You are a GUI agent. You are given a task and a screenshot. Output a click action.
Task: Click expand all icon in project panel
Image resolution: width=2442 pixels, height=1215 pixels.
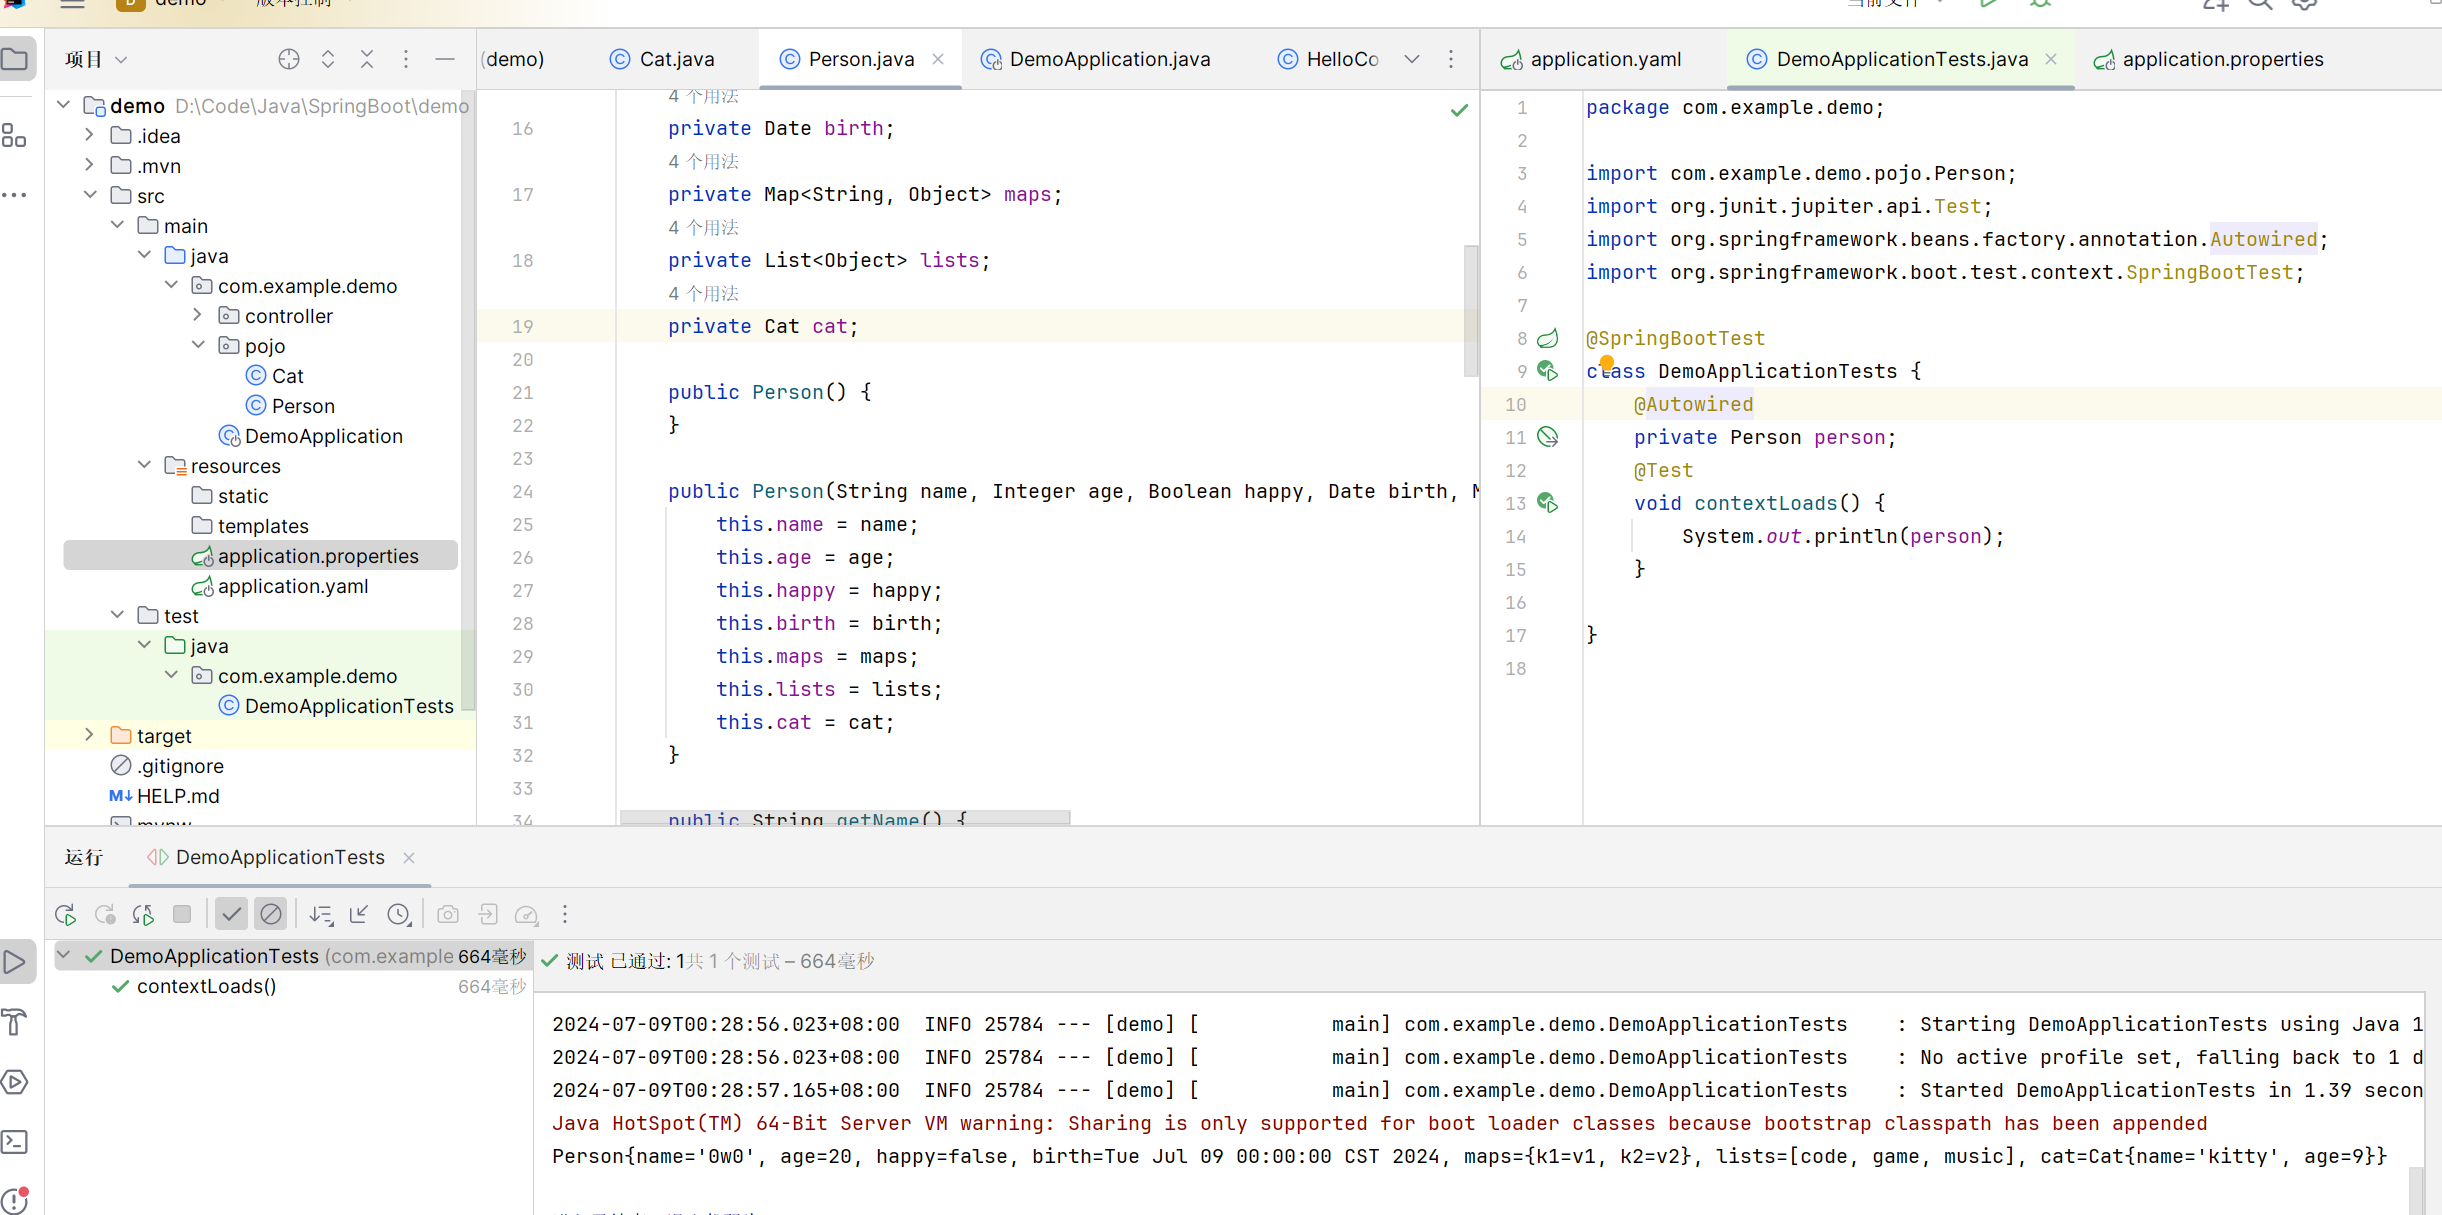click(x=328, y=60)
